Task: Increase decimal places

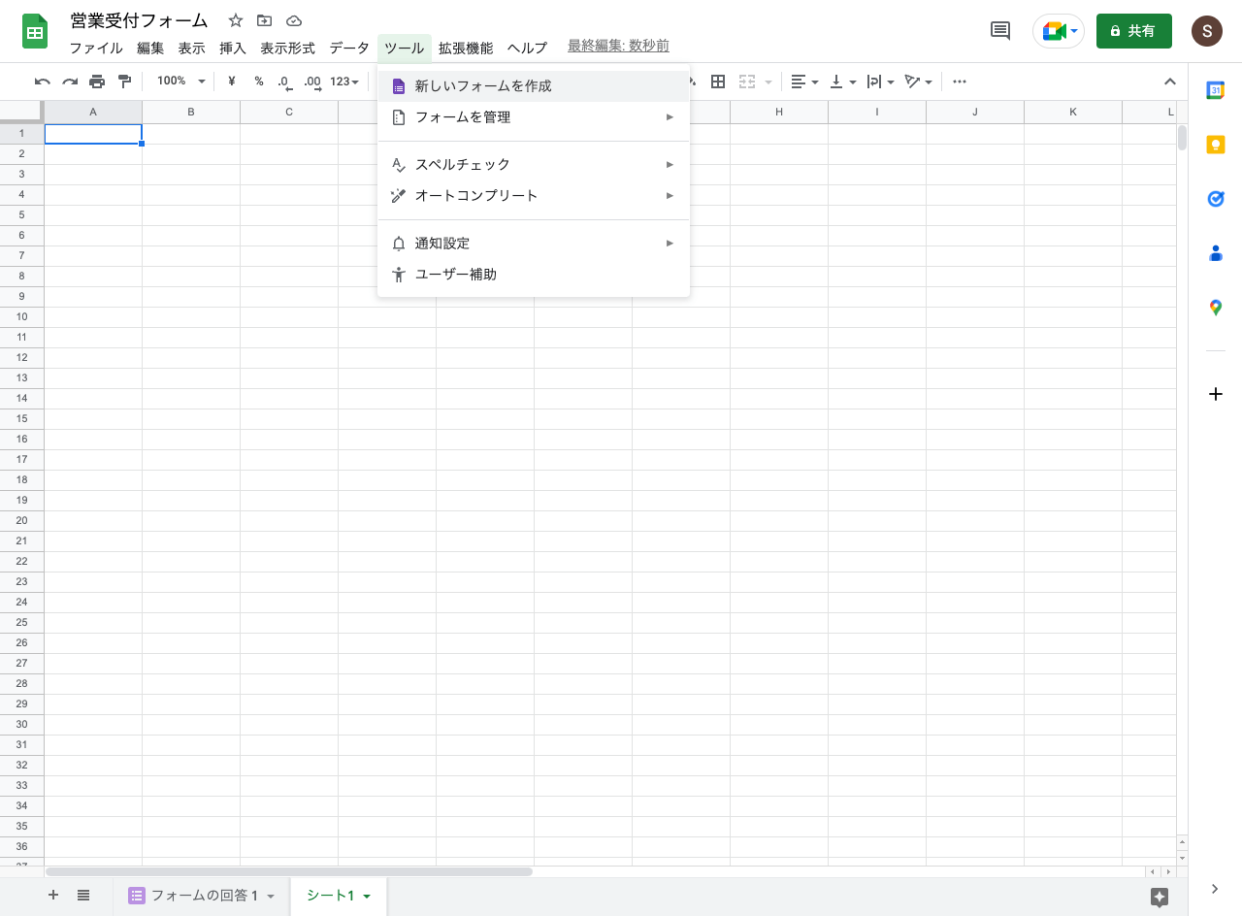Action: [312, 81]
